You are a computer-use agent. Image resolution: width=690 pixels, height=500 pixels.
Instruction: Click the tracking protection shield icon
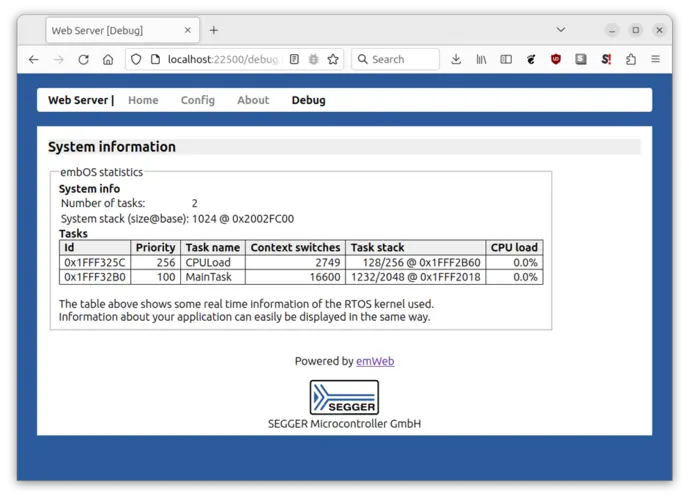click(137, 60)
